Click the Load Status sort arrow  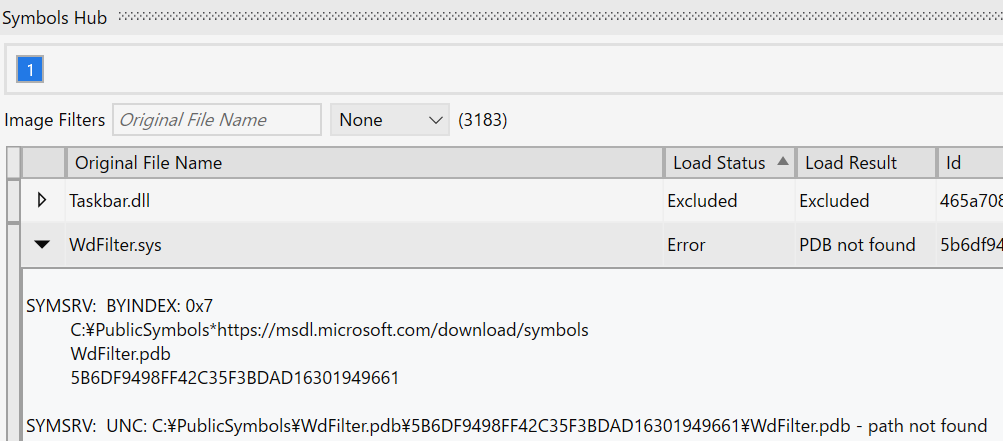click(782, 162)
